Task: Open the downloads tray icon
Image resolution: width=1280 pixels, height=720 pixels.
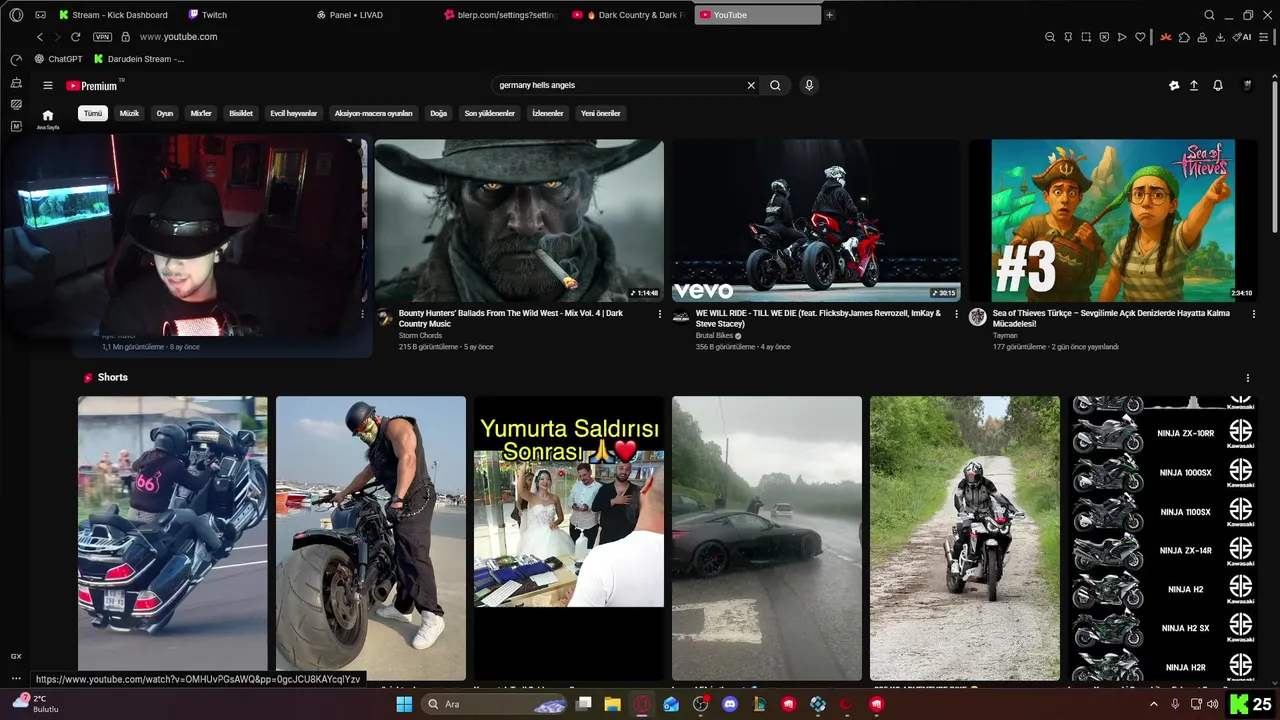Action: pyautogui.click(x=1221, y=37)
